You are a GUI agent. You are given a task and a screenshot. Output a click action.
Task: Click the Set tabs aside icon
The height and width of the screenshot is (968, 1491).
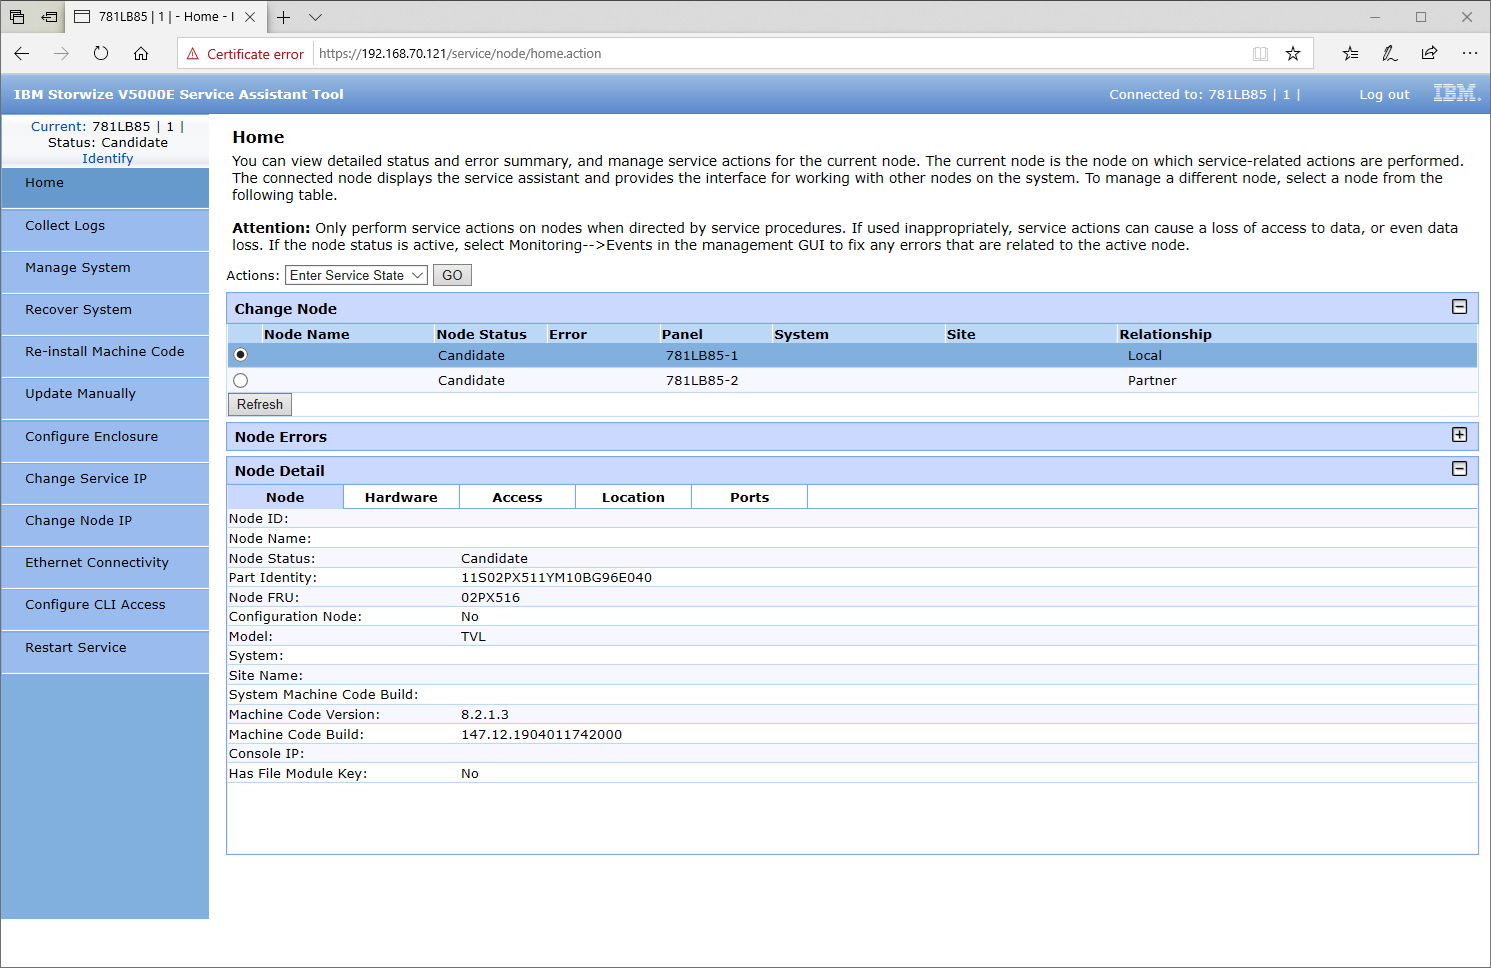point(49,17)
